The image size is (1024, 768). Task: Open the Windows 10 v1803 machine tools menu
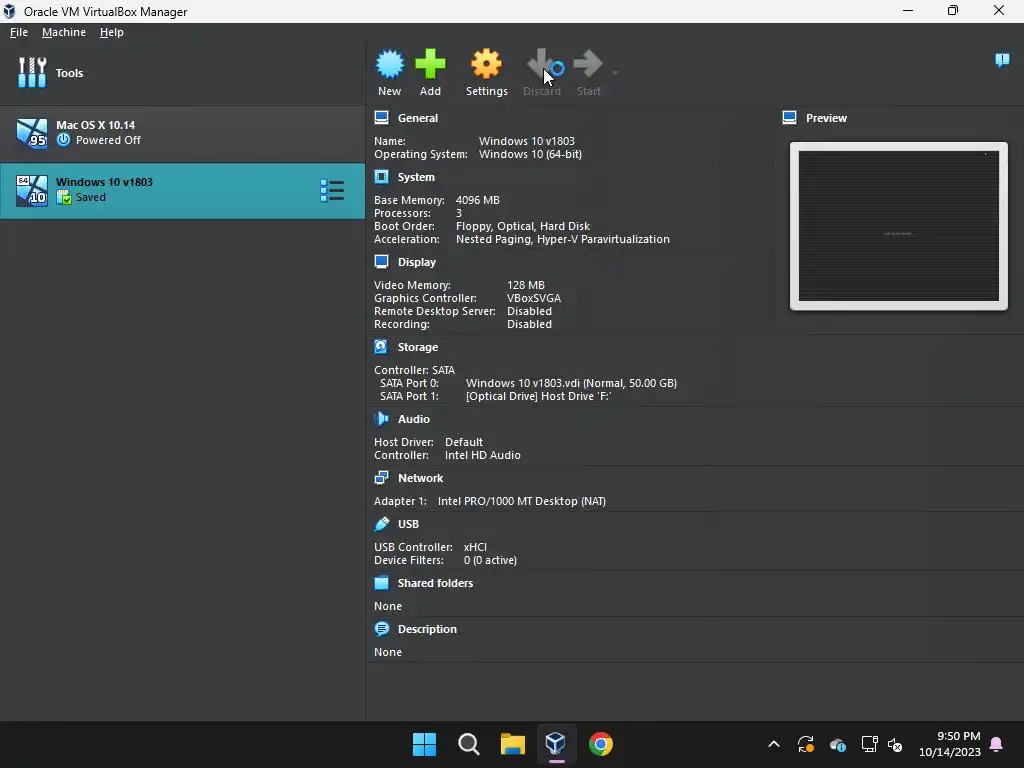332,191
